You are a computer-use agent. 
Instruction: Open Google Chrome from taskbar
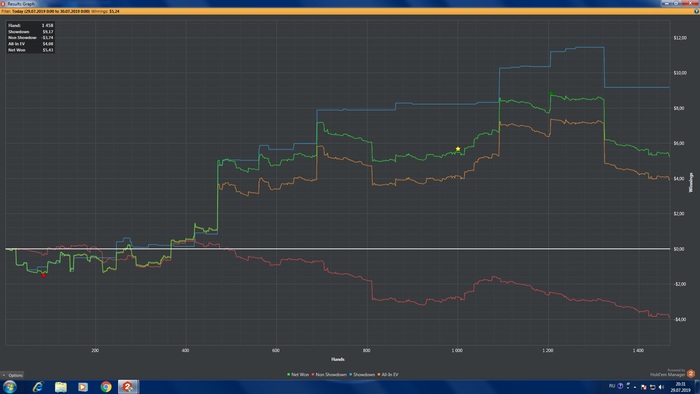tap(106, 386)
